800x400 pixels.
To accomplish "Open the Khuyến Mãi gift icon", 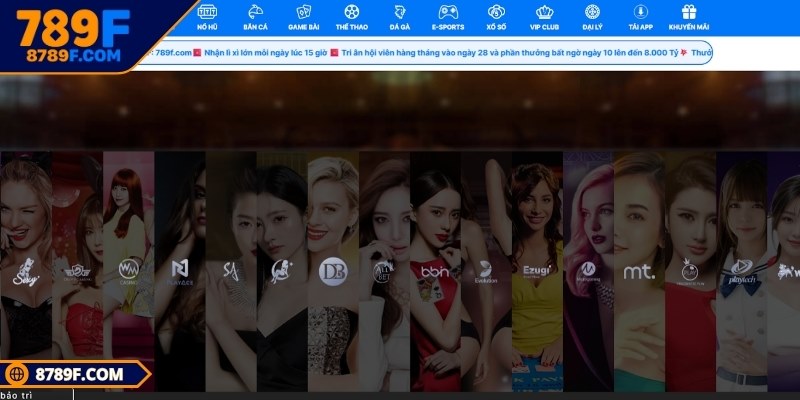I will pyautogui.click(x=689, y=11).
